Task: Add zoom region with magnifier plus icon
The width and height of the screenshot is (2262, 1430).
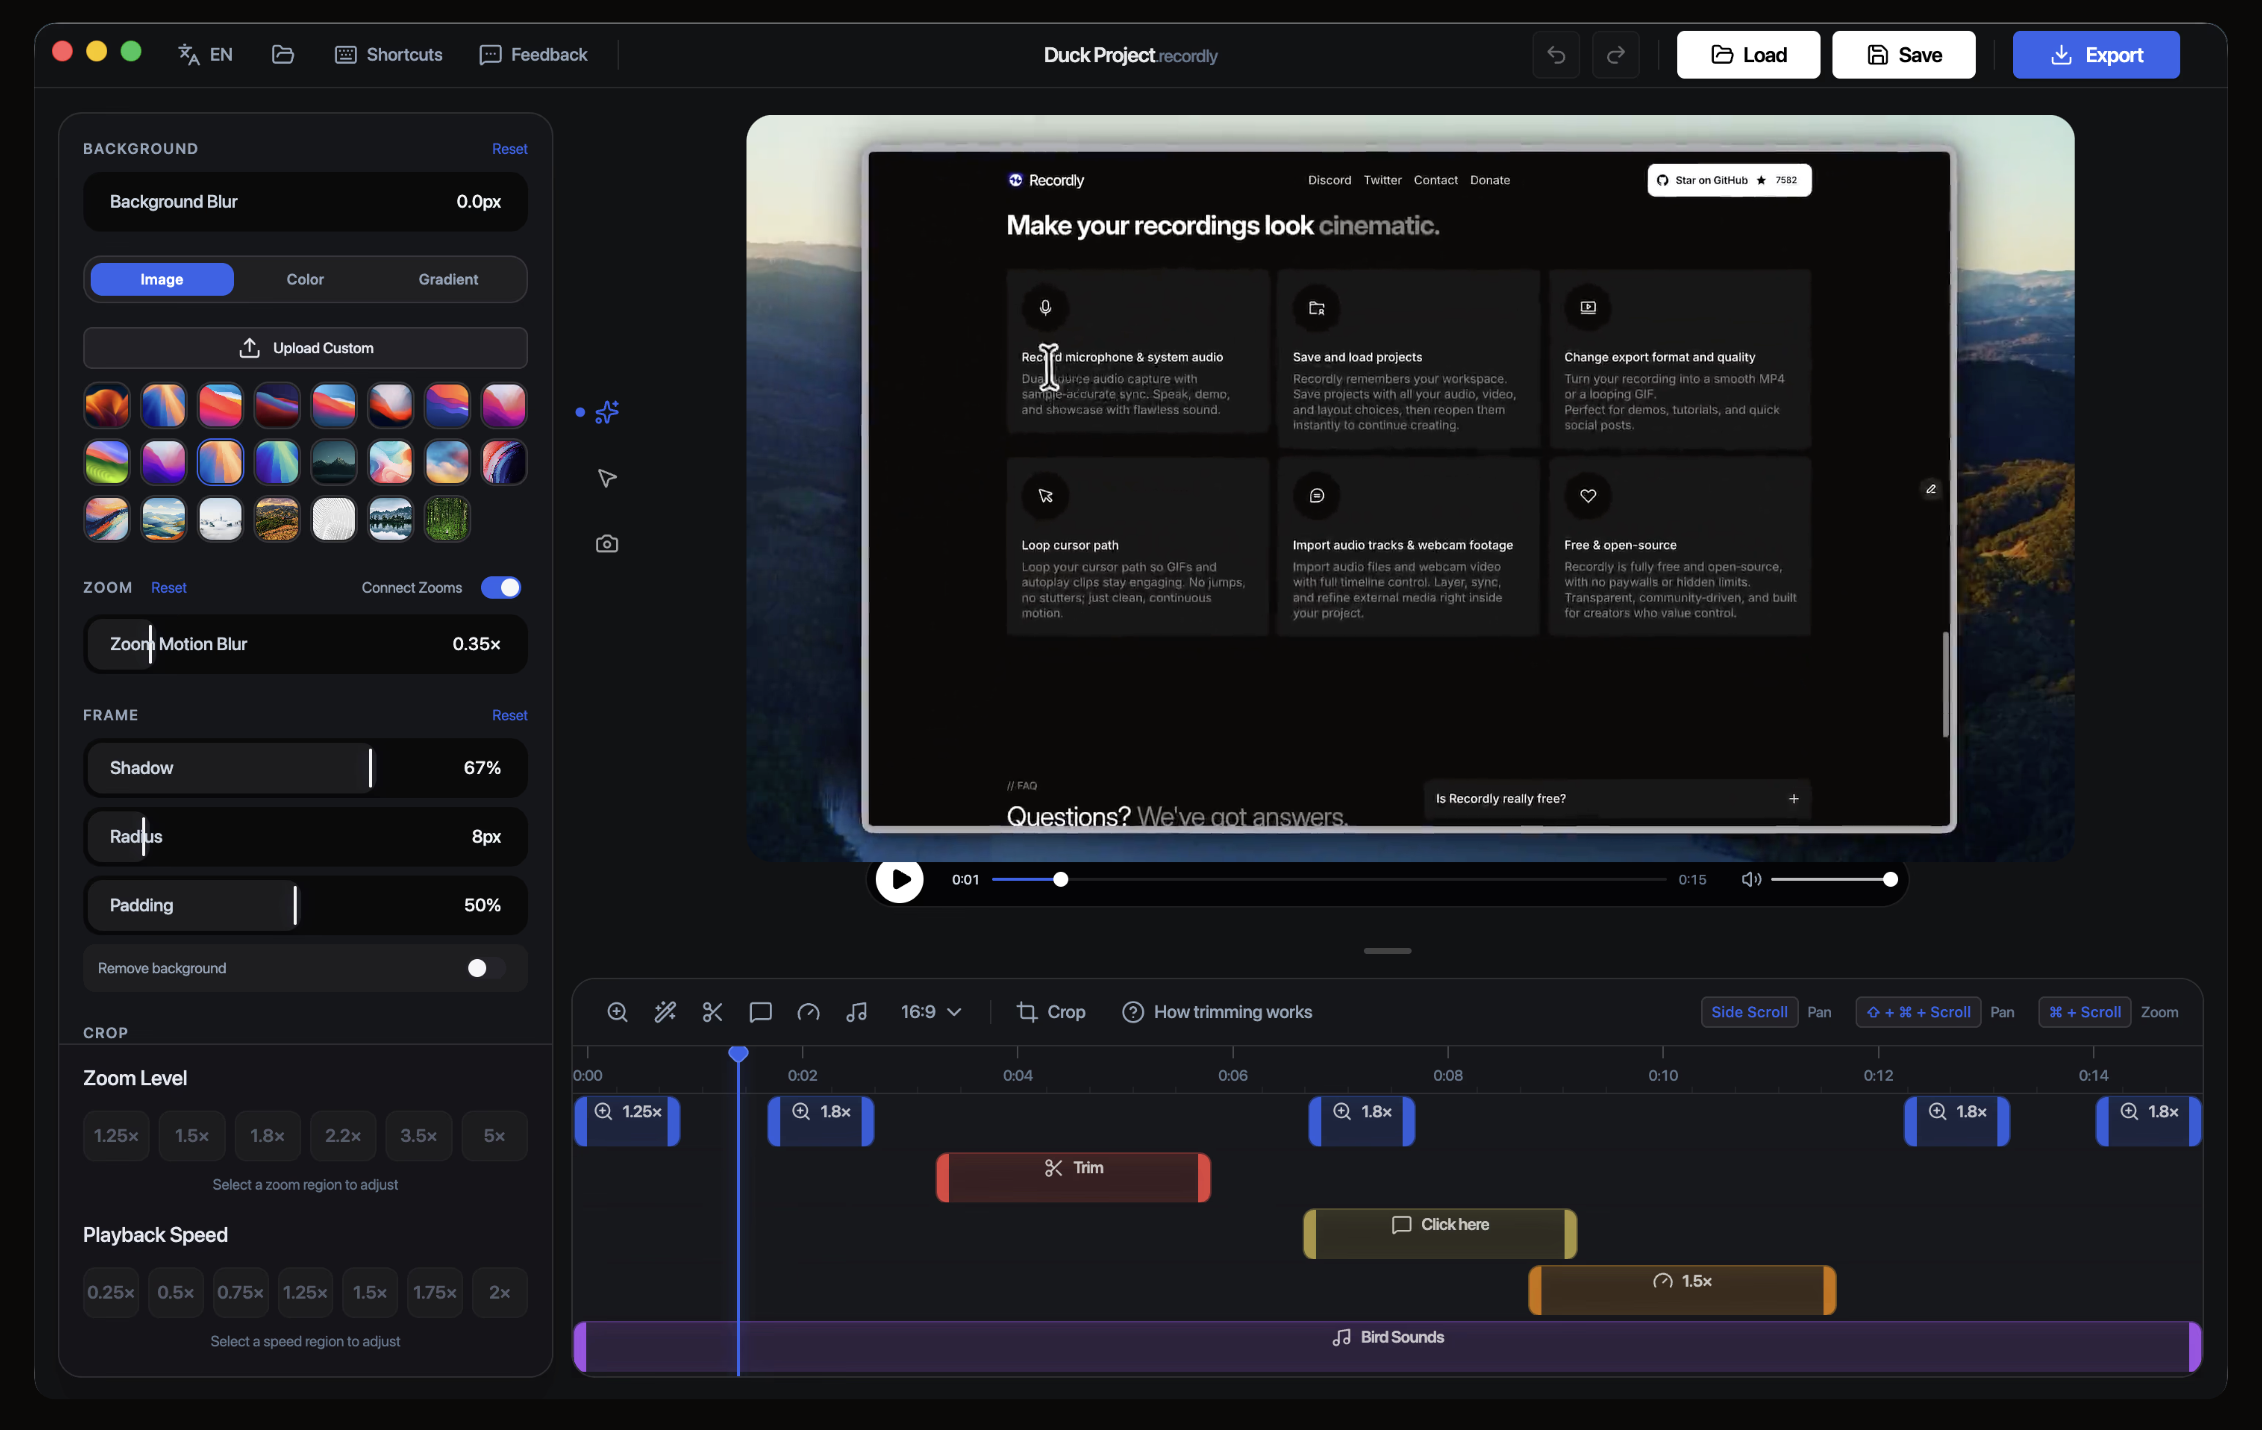Action: click(x=617, y=1012)
